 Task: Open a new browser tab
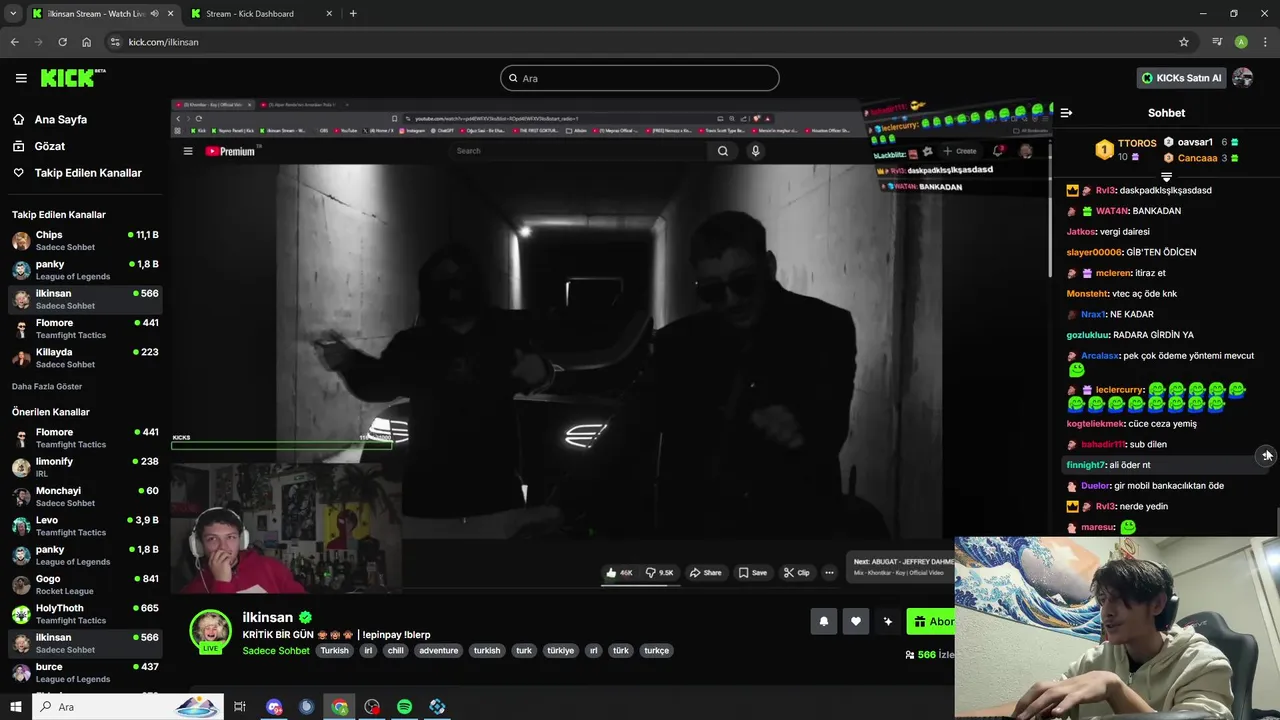coord(353,14)
